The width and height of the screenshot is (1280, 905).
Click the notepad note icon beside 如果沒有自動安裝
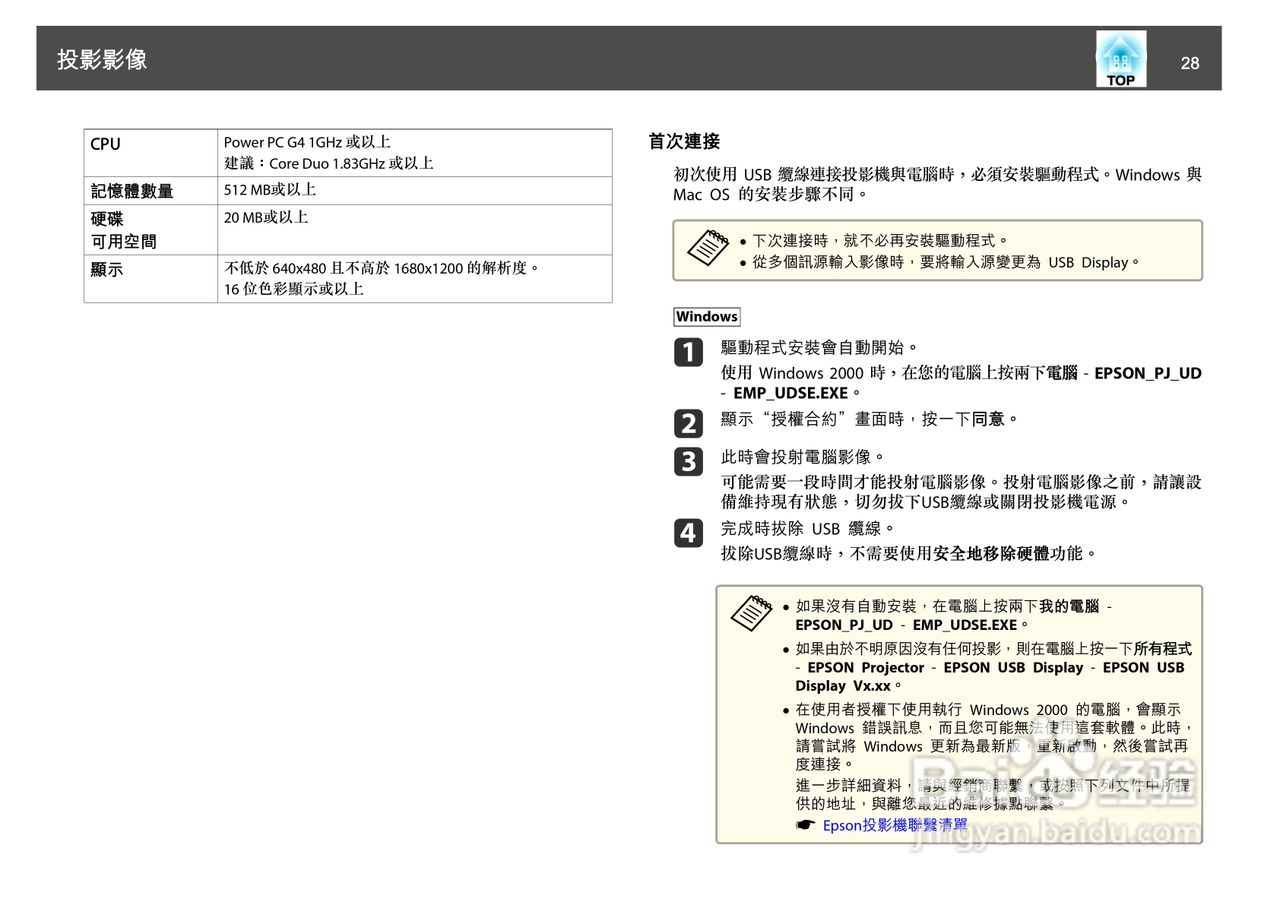pyautogui.click(x=751, y=612)
